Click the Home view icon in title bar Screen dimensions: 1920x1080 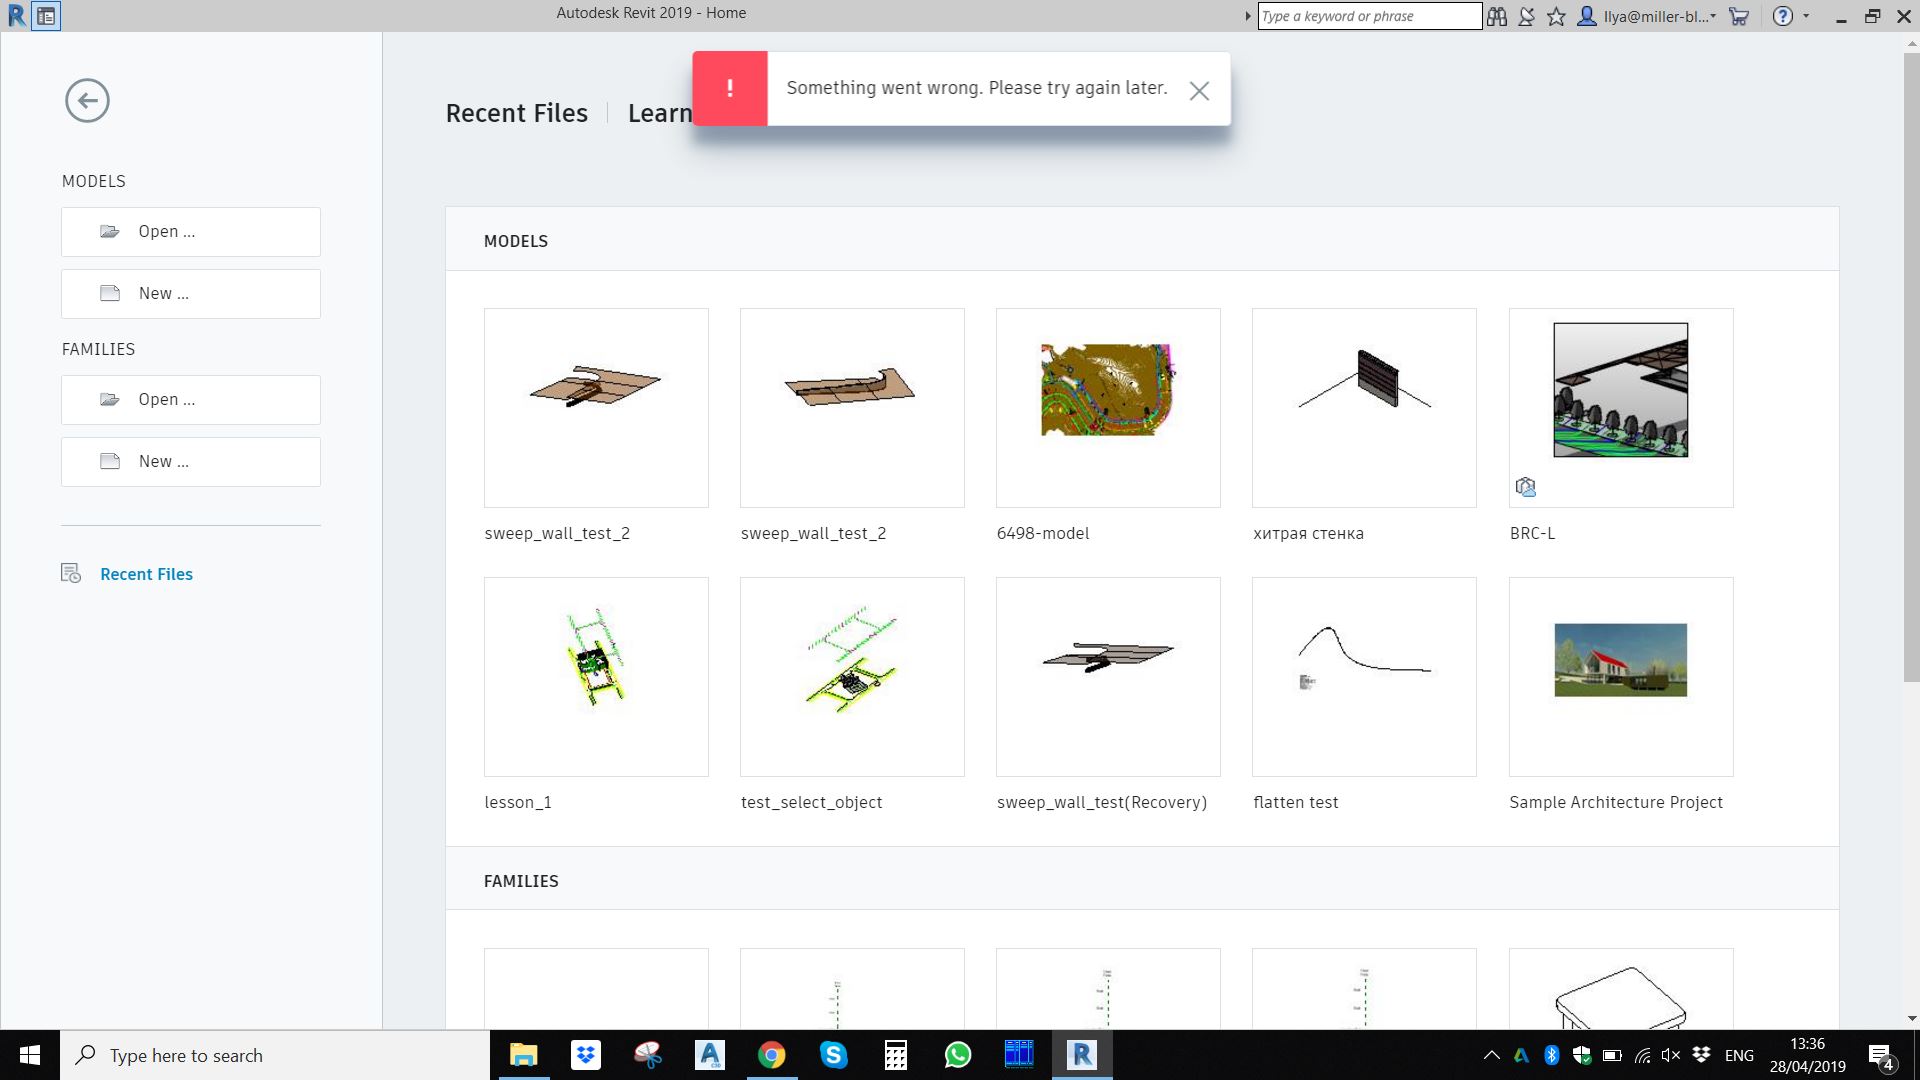(46, 16)
